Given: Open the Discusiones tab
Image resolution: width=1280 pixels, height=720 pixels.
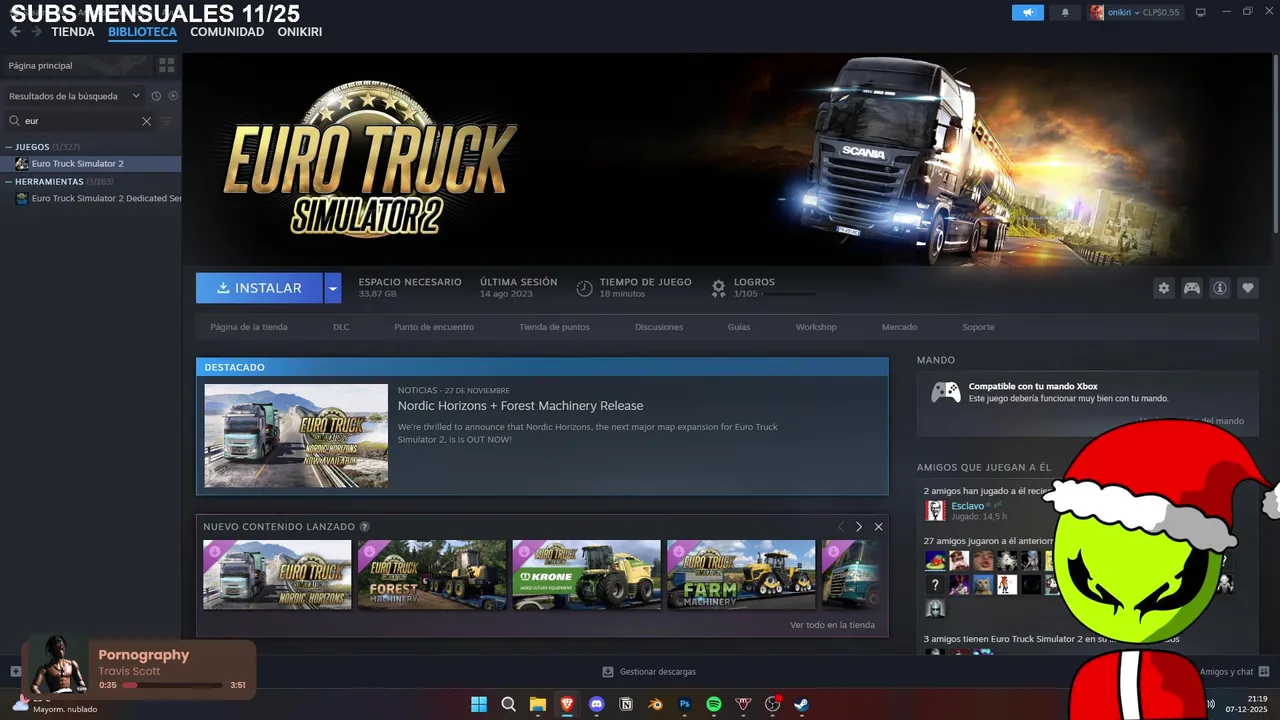Looking at the screenshot, I should coord(659,327).
